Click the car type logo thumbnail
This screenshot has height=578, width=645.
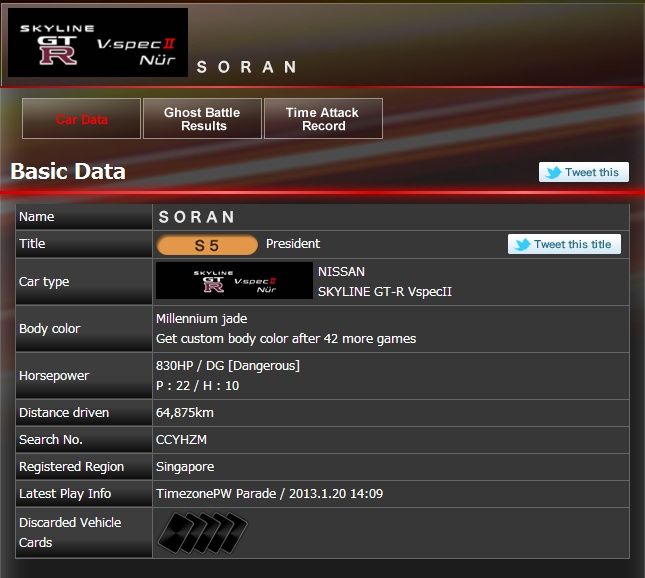234,281
